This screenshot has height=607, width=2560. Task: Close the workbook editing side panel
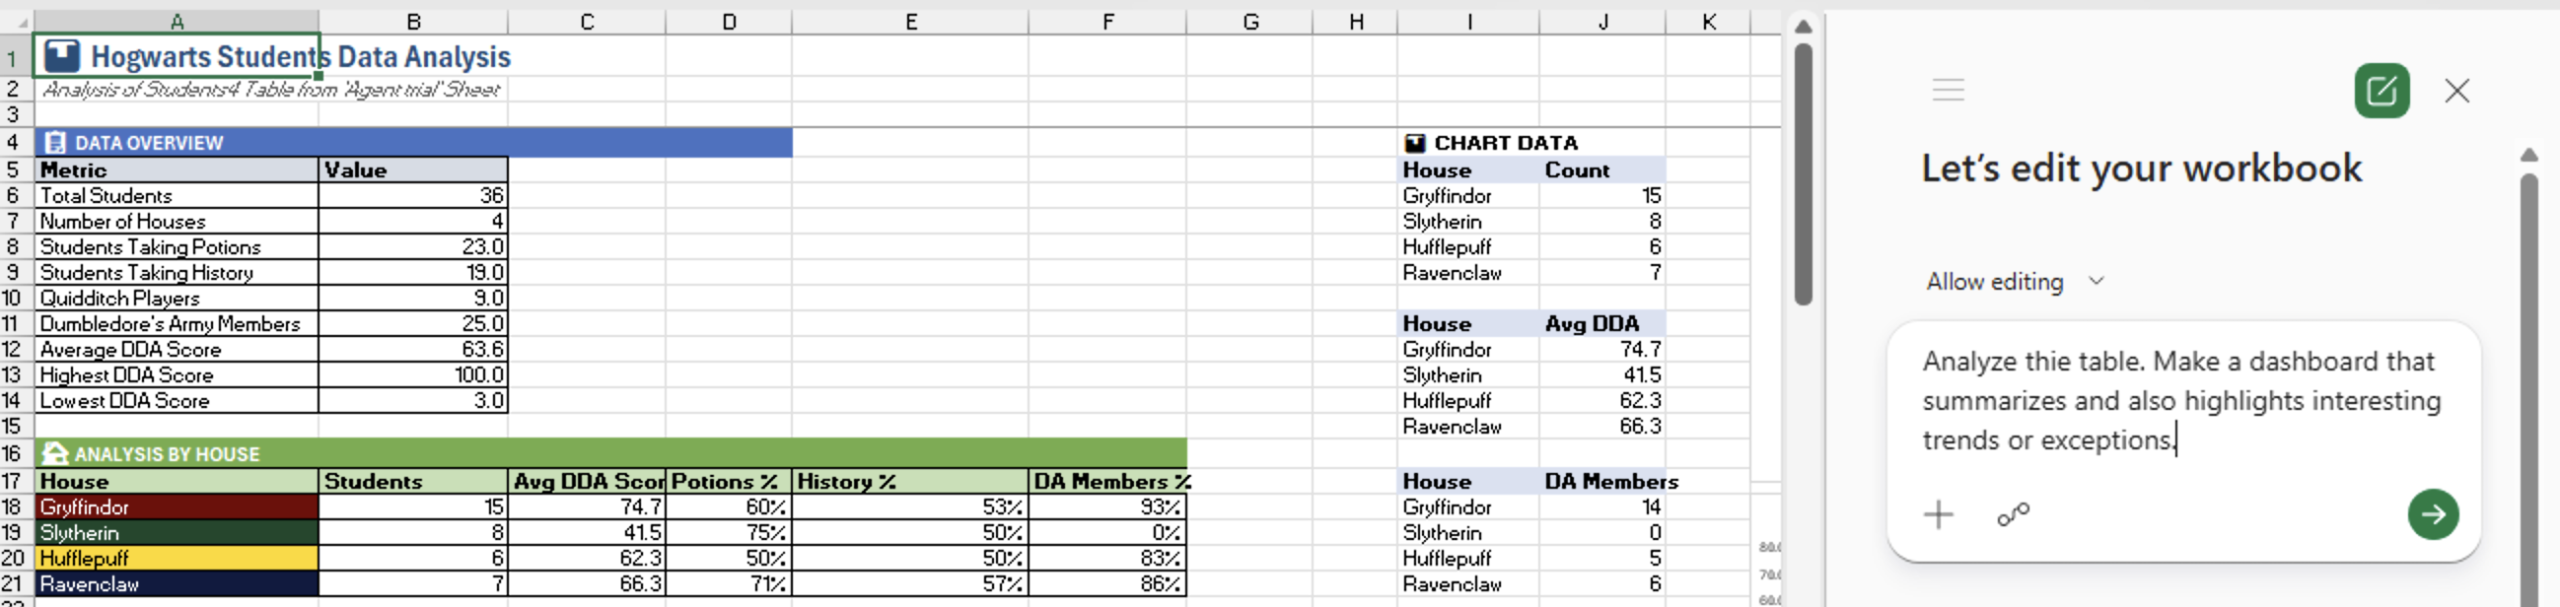click(2456, 91)
